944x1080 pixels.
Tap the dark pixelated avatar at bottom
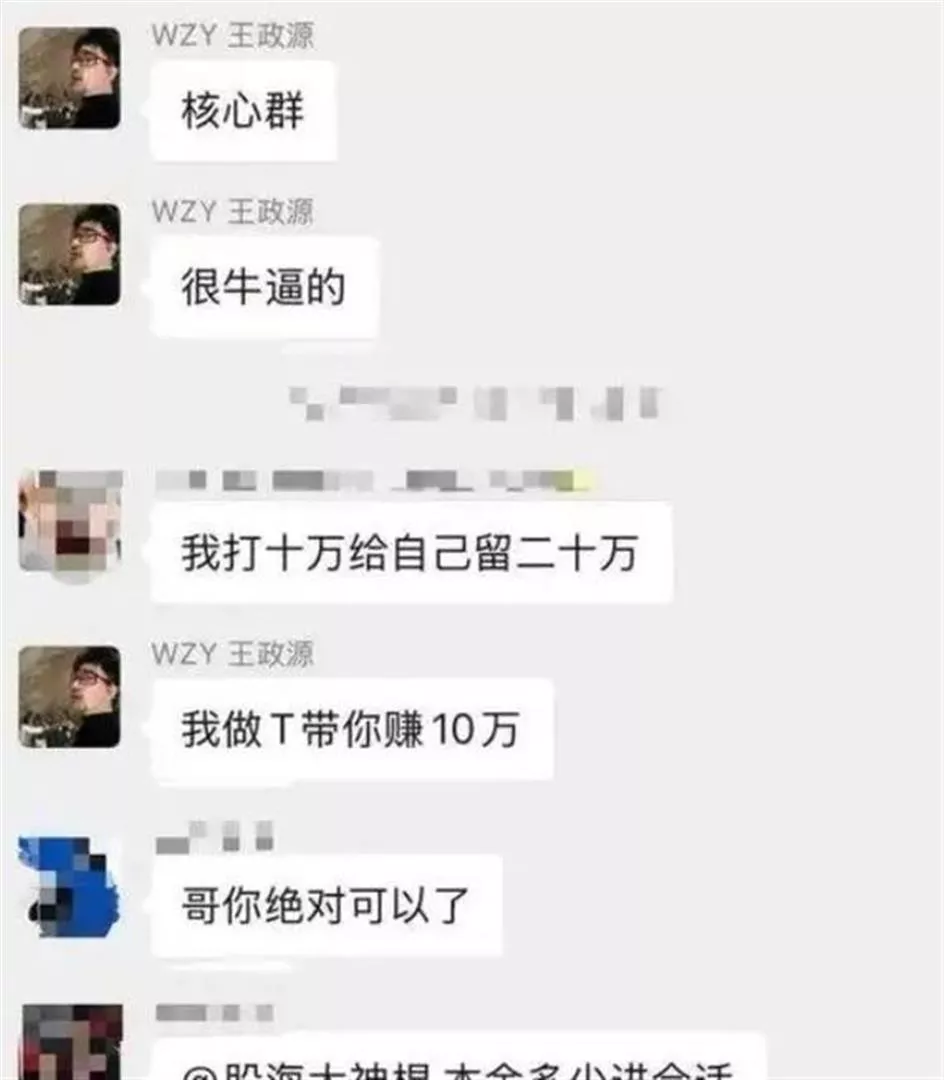pyautogui.click(x=72, y=1042)
